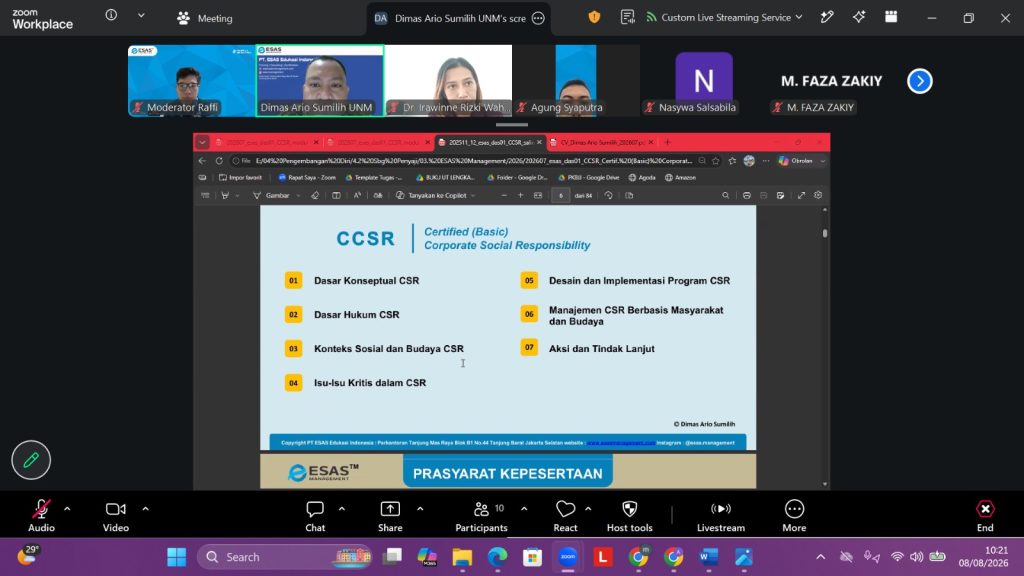Expand React options caret

[x=588, y=509]
